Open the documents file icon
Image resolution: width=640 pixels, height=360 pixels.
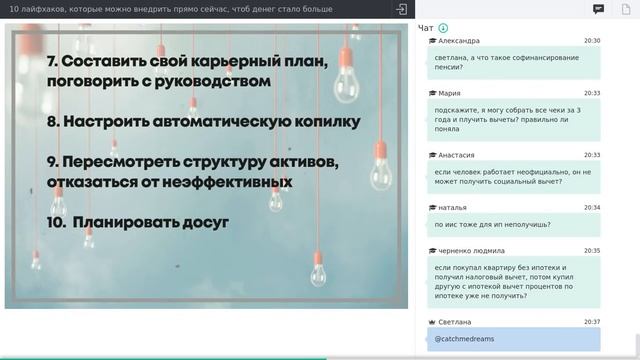pyautogui.click(x=626, y=9)
